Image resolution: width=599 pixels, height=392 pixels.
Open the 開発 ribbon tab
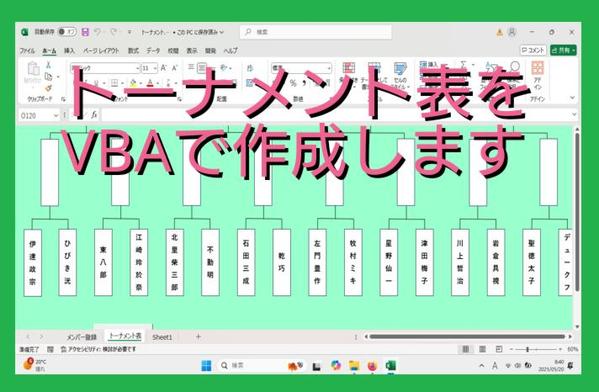tap(210, 50)
